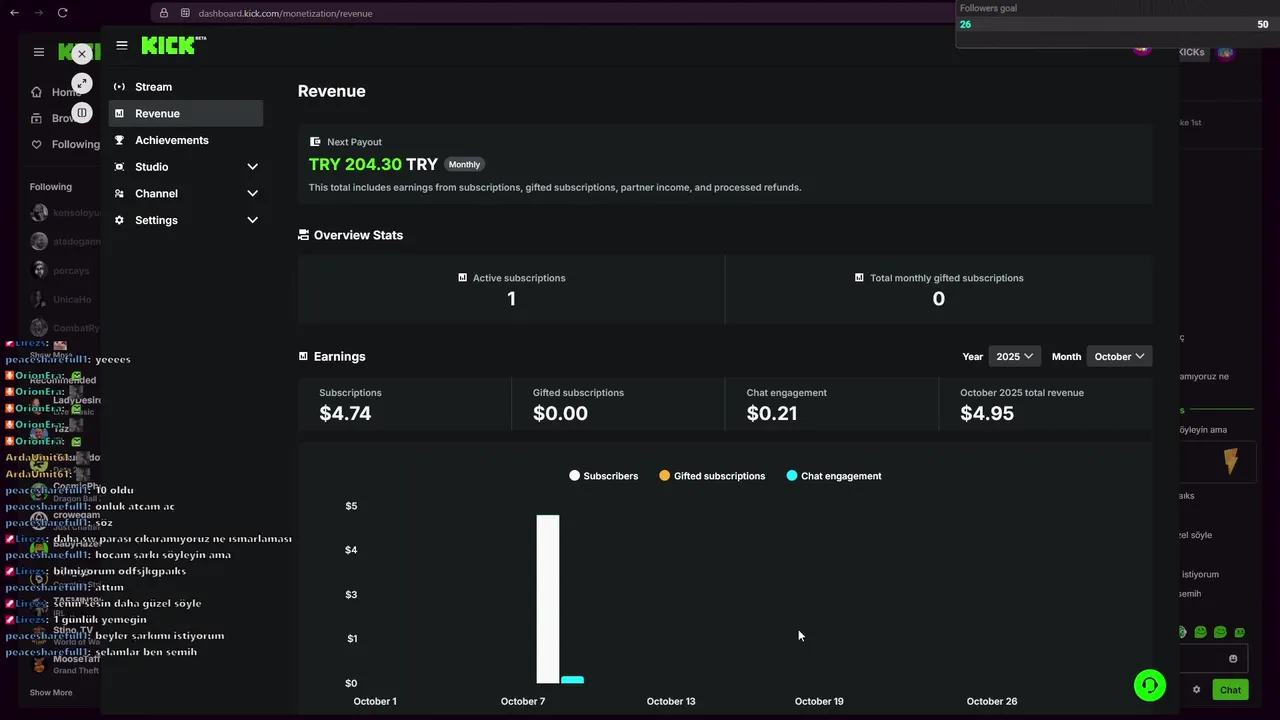Image resolution: width=1280 pixels, height=720 pixels.
Task: Close the overlay with the X button
Action: point(82,54)
